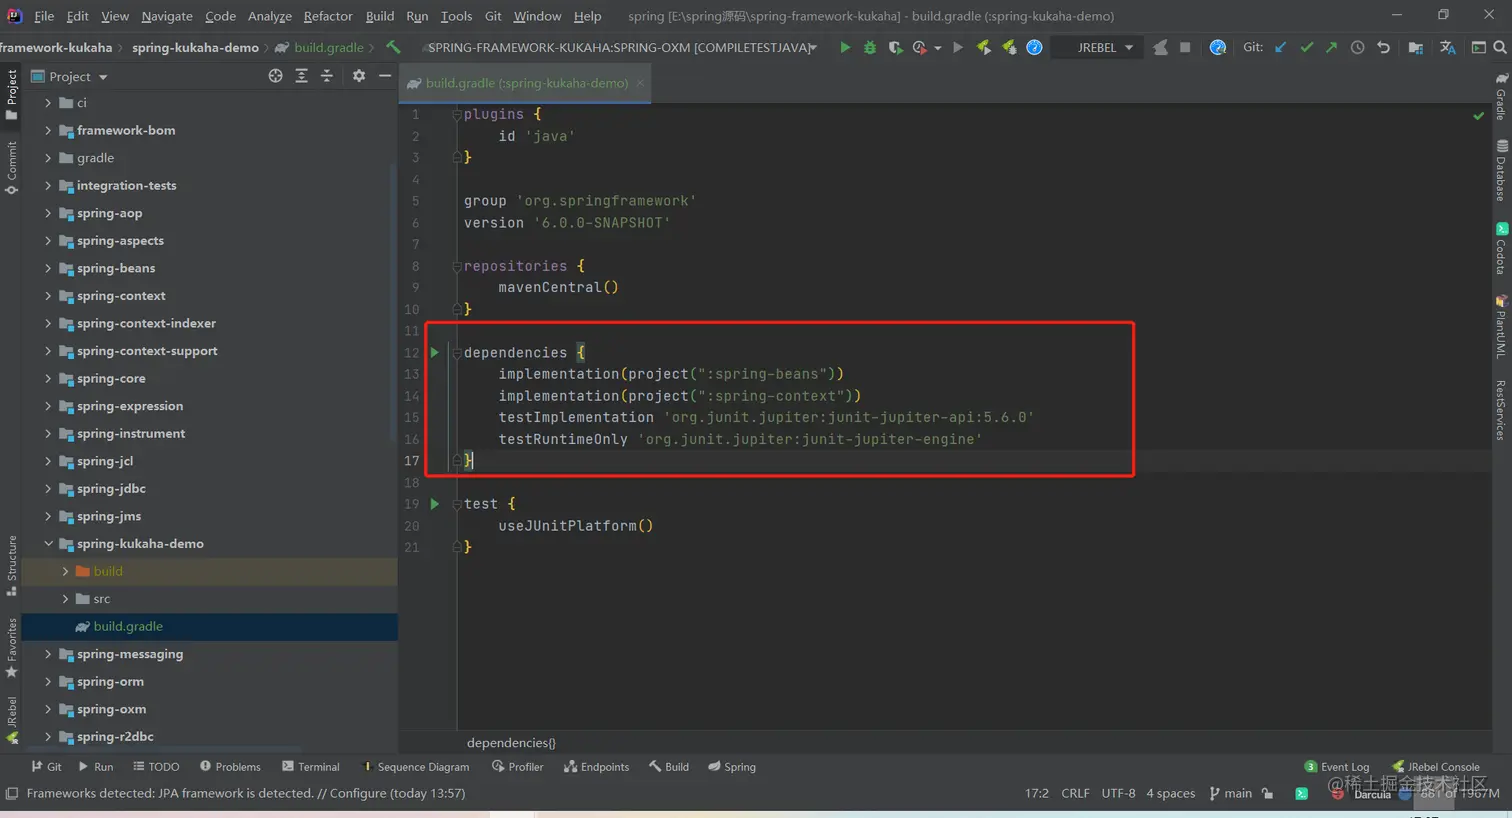The image size is (1512, 818).
Task: Open the Problems tool window
Action: 230,767
